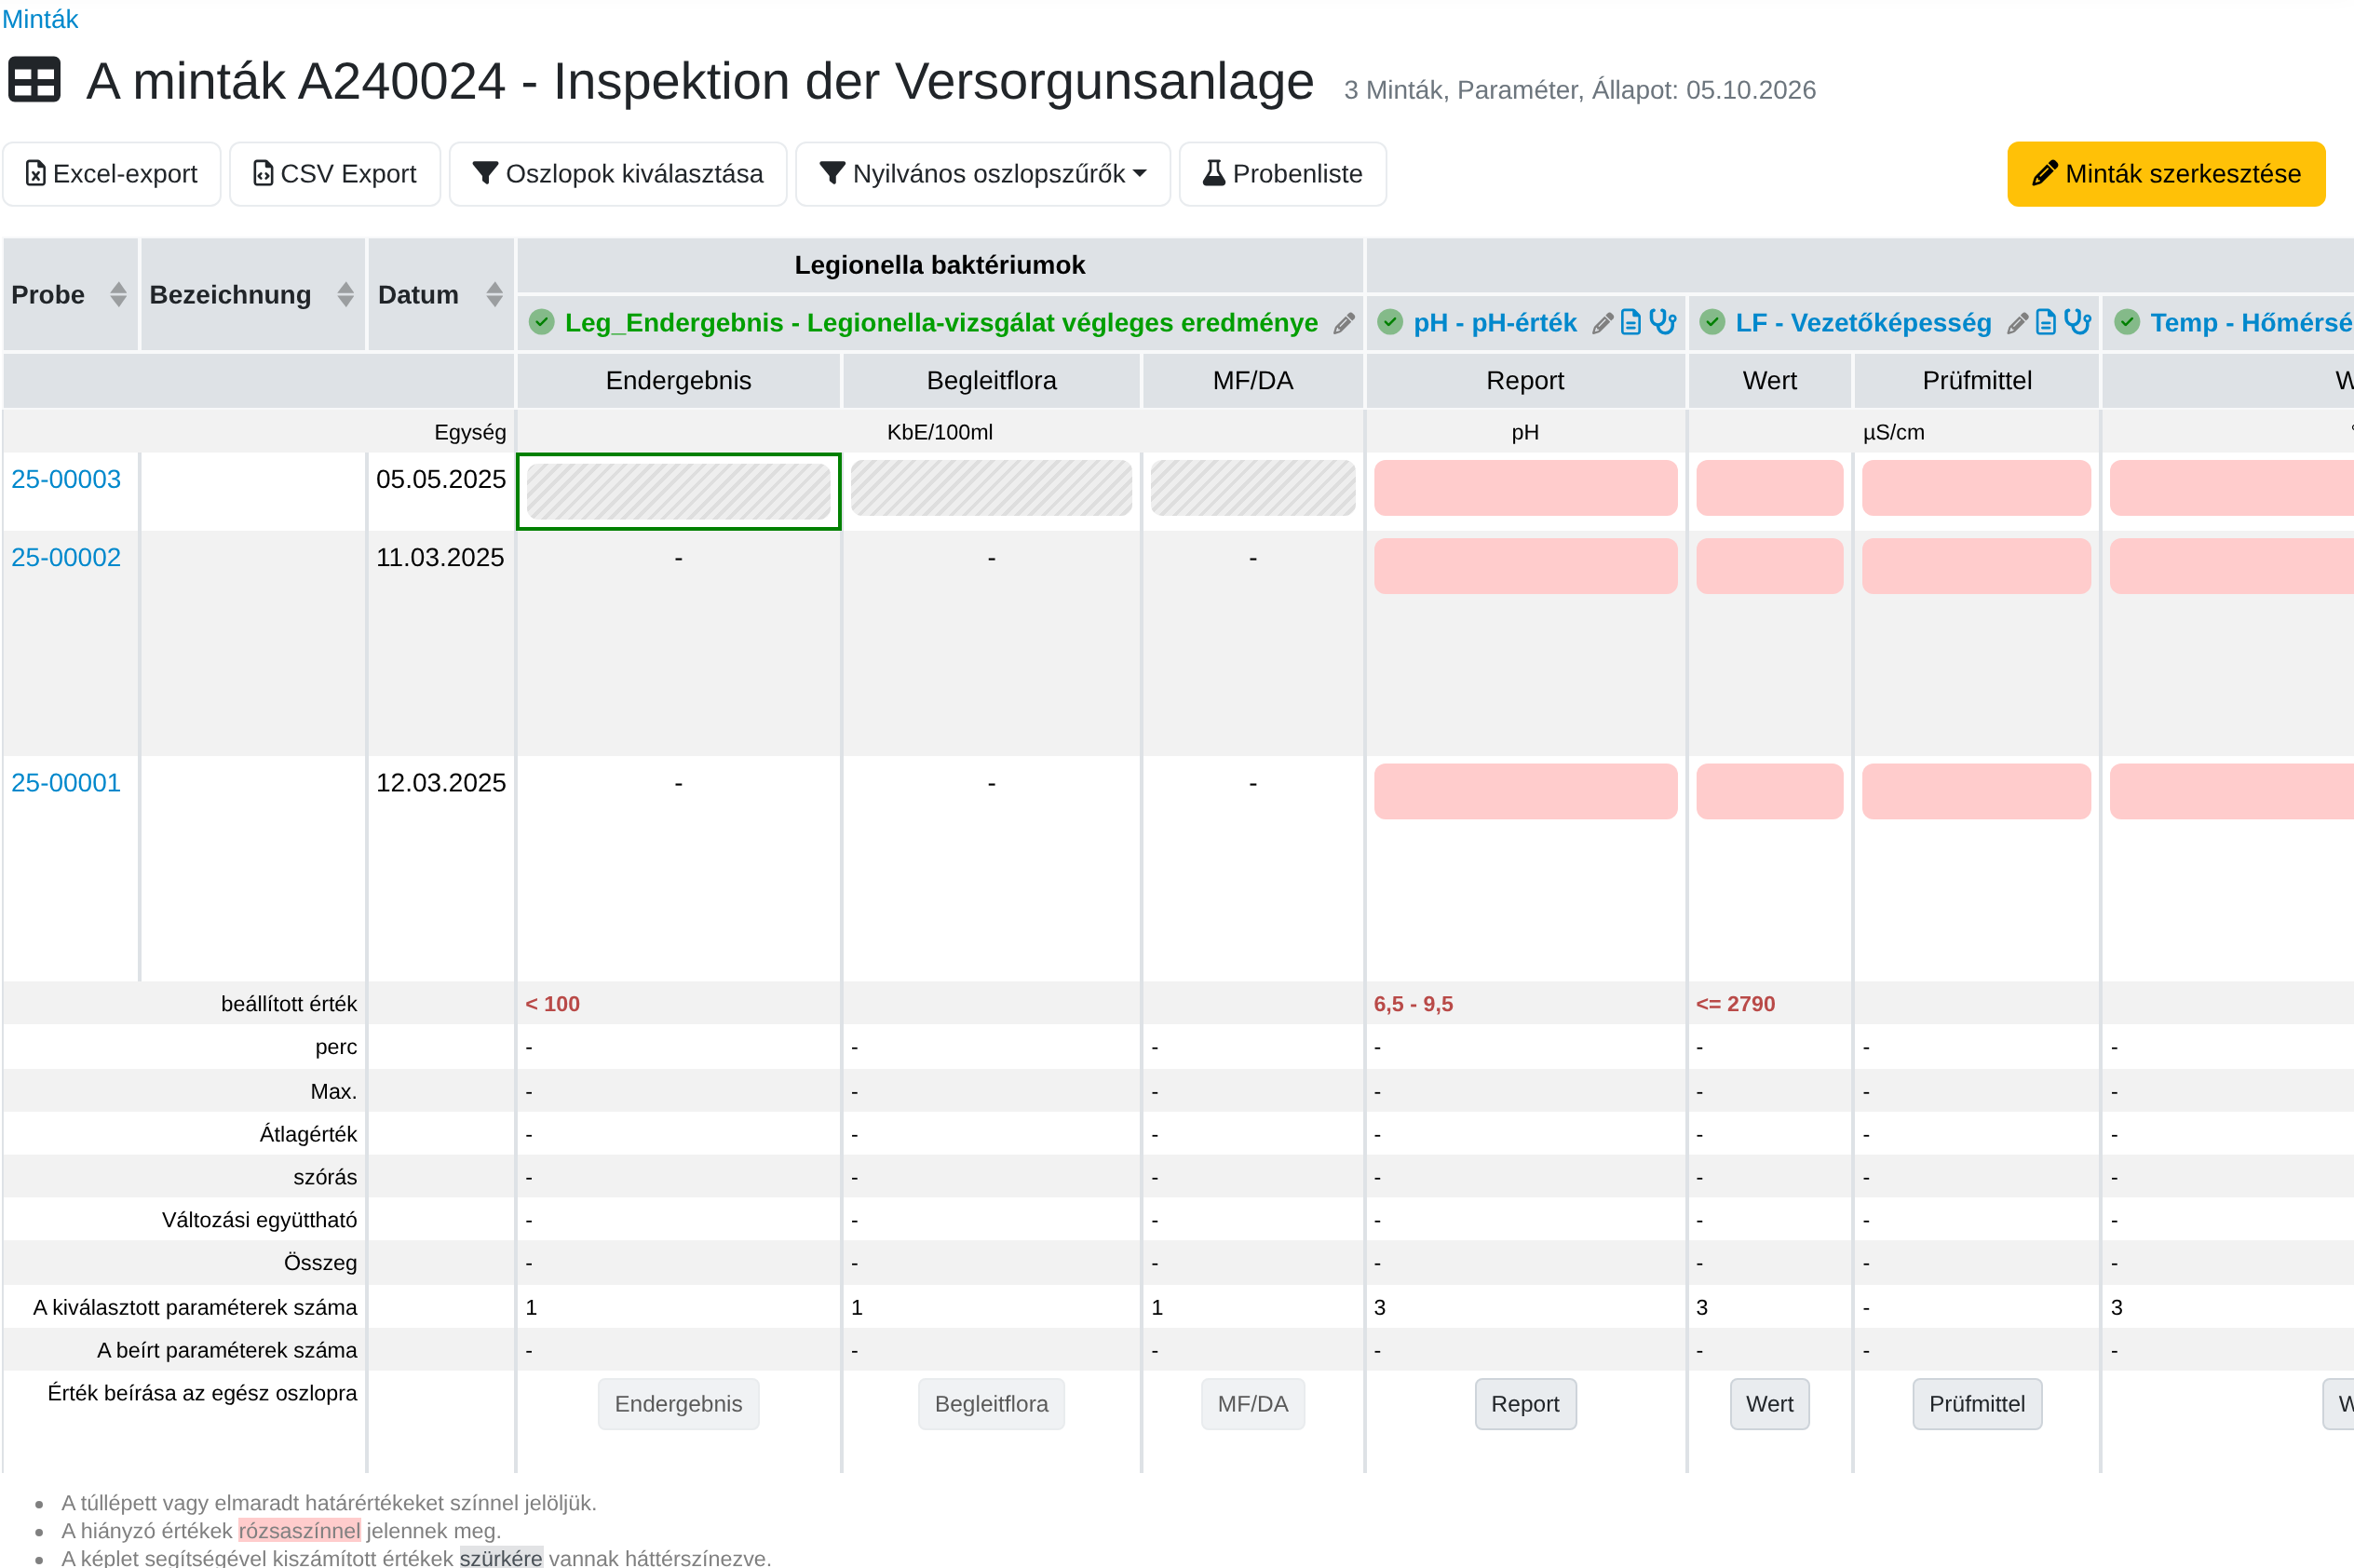The width and height of the screenshot is (2354, 1568).
Task: Click green check icon of Leg_Endergebnis
Action: (x=542, y=322)
